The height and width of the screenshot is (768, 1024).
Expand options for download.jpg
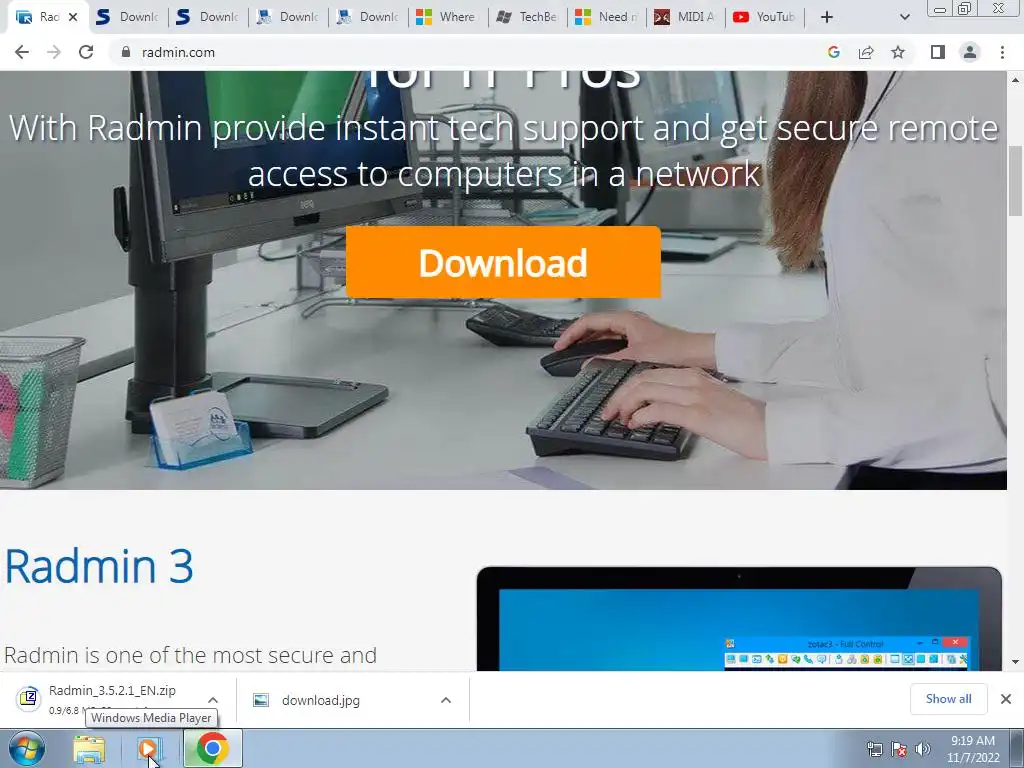tap(446, 700)
